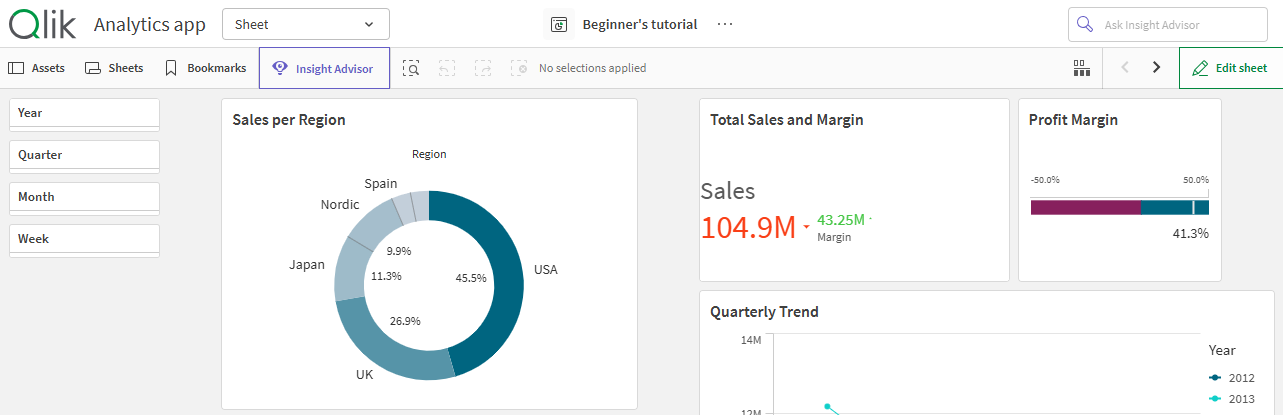Expand the Quarter filter pane
The height and width of the screenshot is (415, 1283).
click(84, 155)
